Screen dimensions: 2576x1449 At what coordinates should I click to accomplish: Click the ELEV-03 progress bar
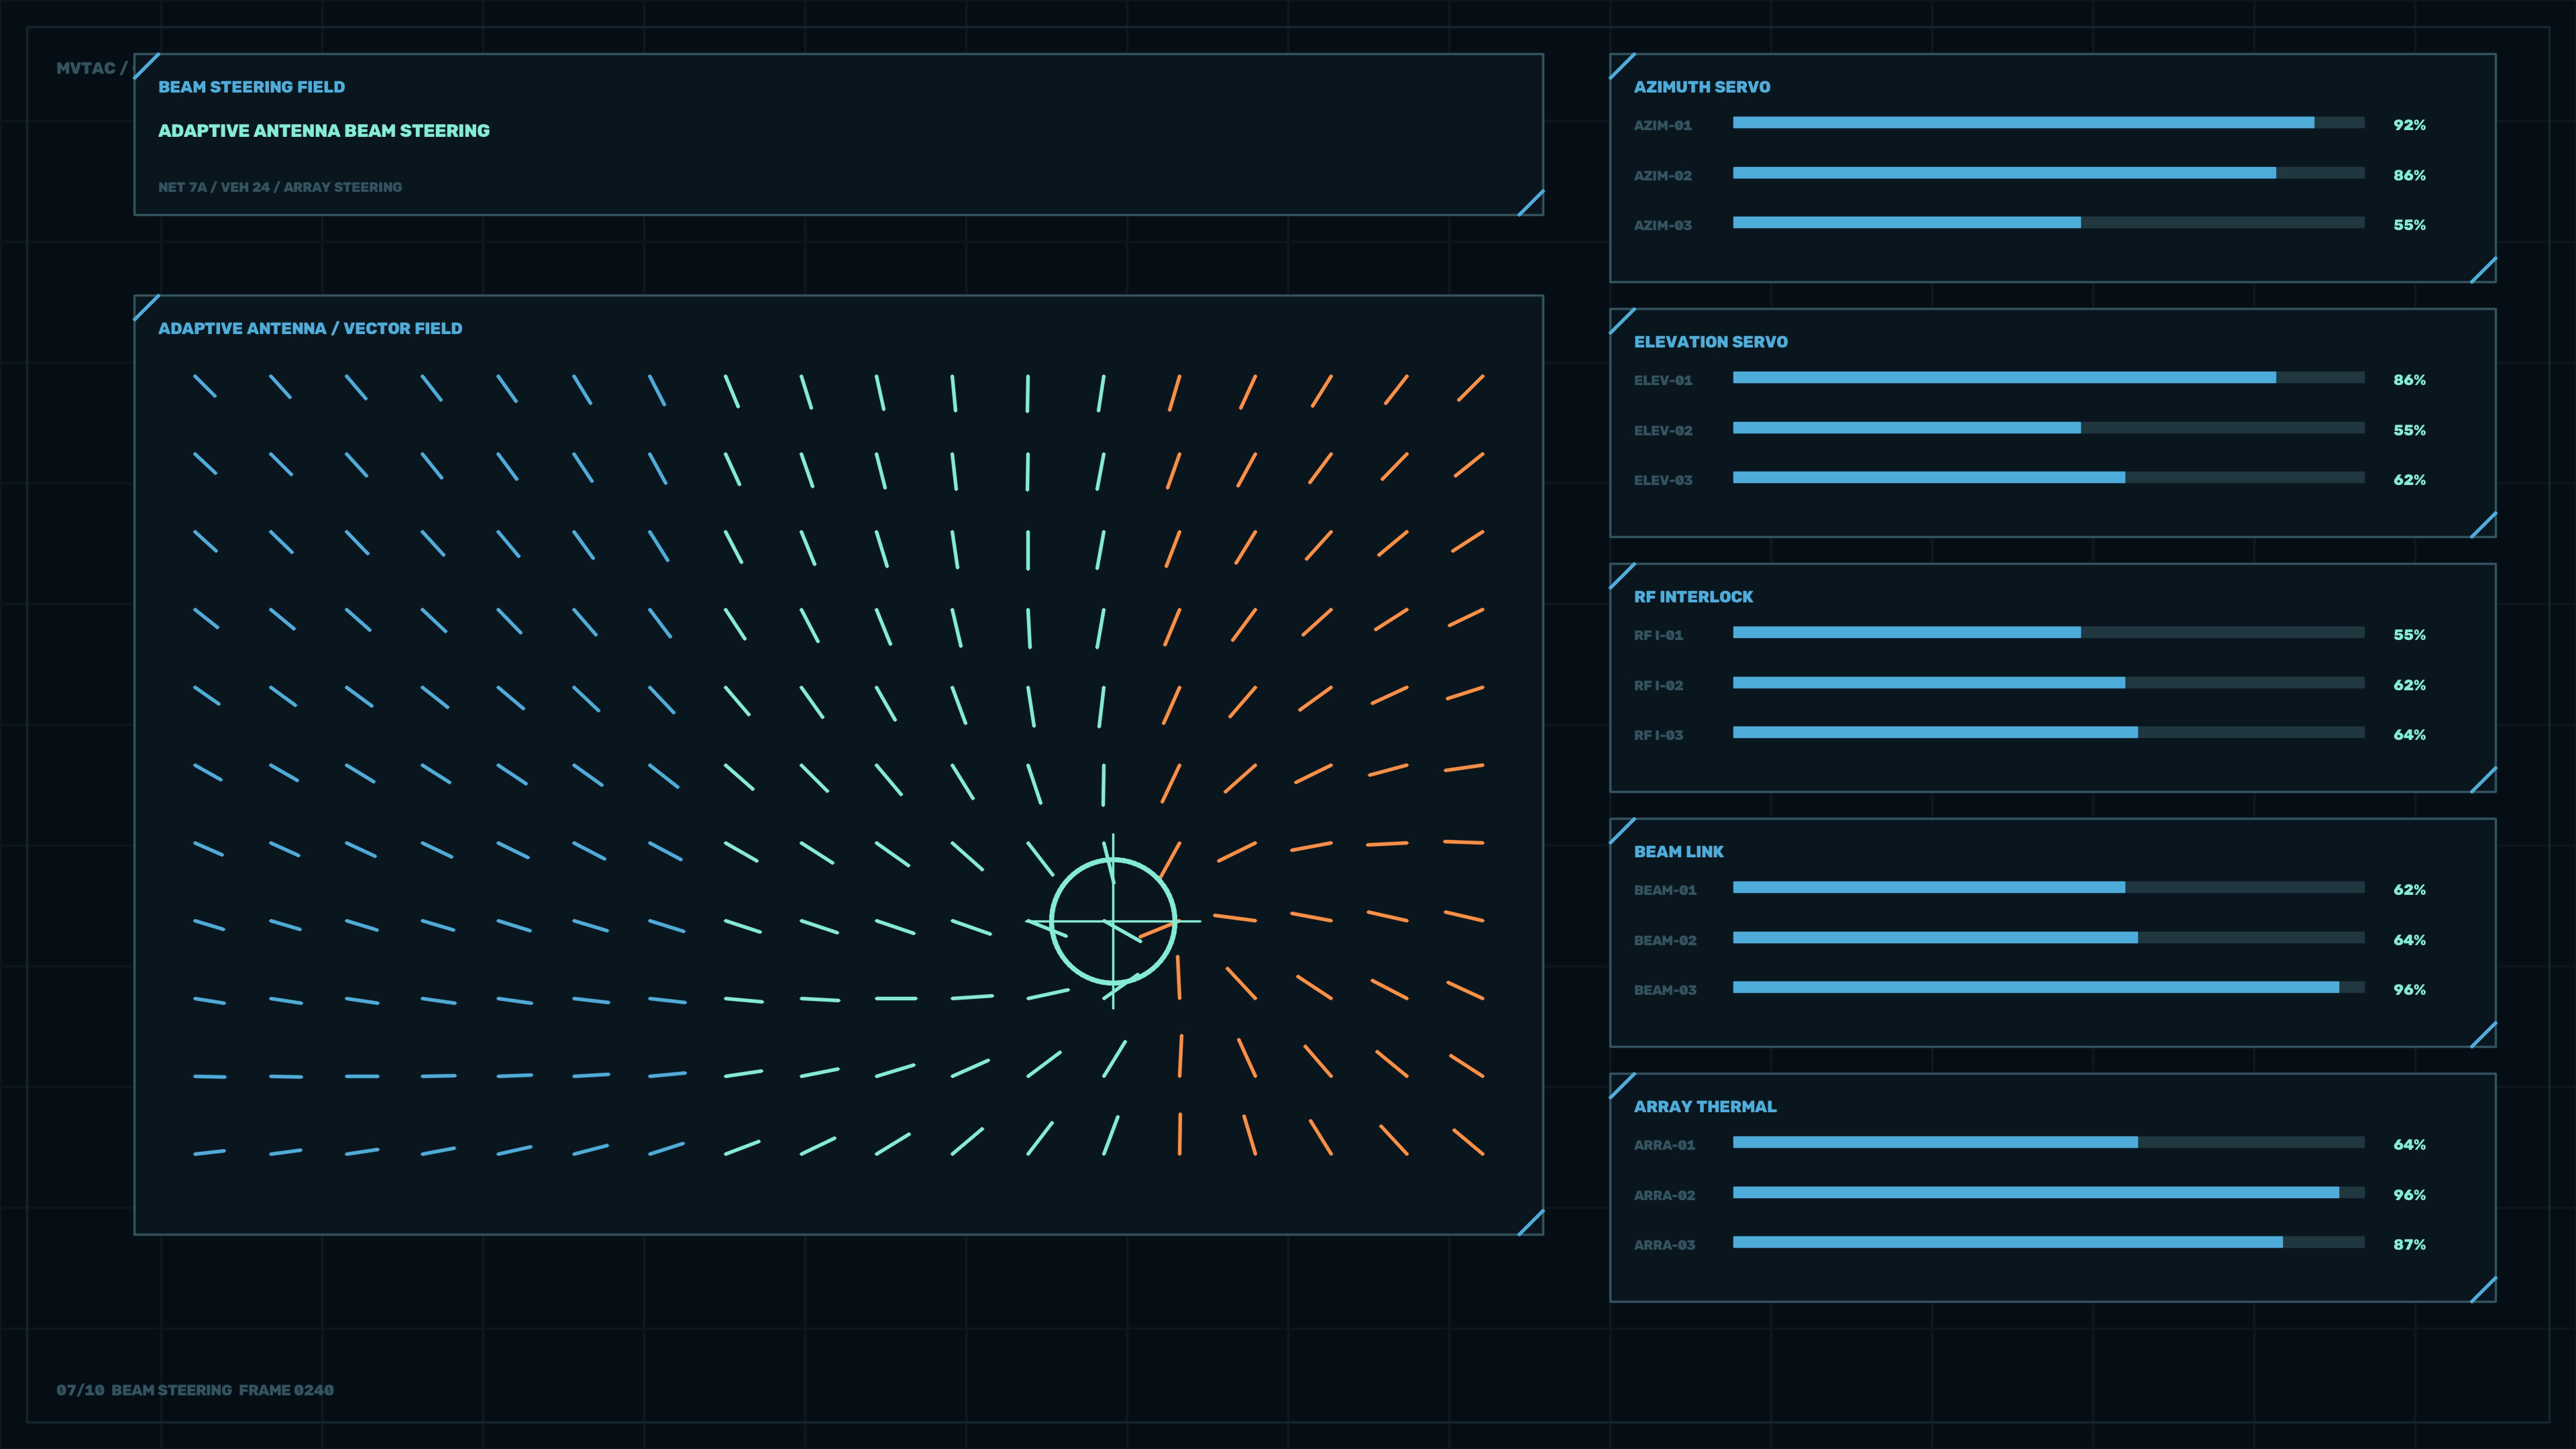pyautogui.click(x=2048, y=478)
